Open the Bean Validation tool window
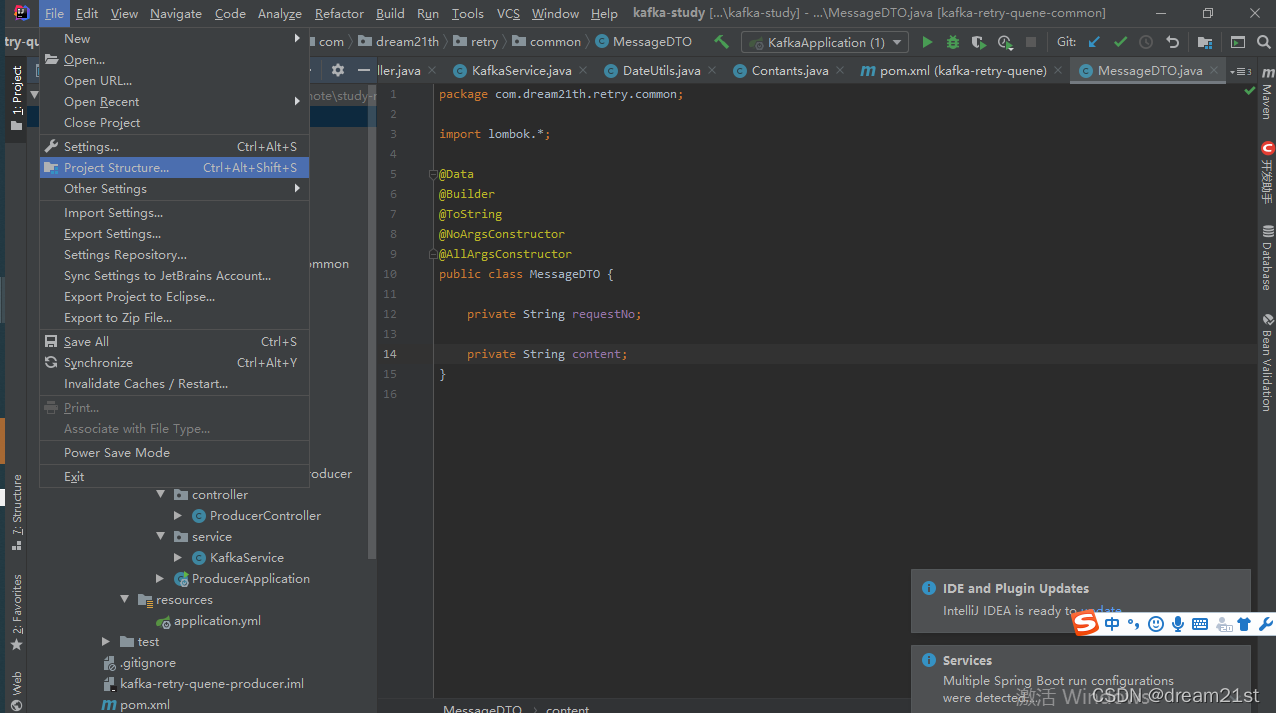Image resolution: width=1276 pixels, height=713 pixels. [1266, 363]
